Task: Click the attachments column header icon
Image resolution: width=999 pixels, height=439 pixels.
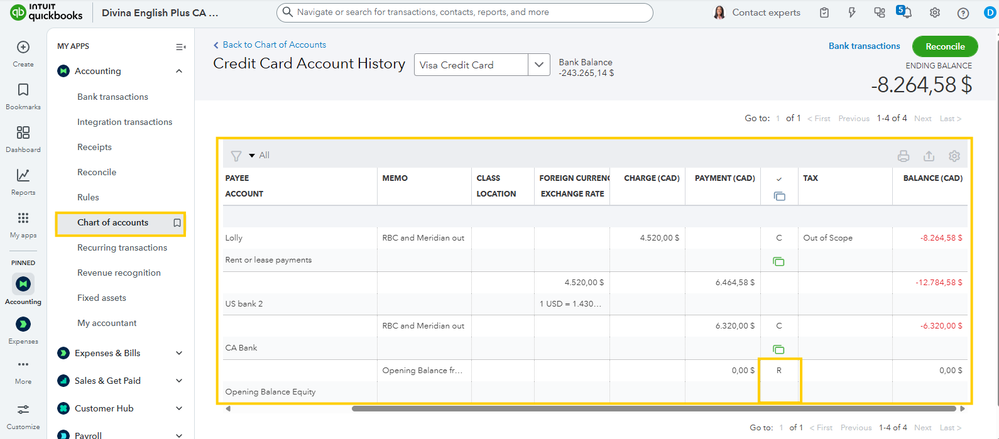Action: point(779,196)
